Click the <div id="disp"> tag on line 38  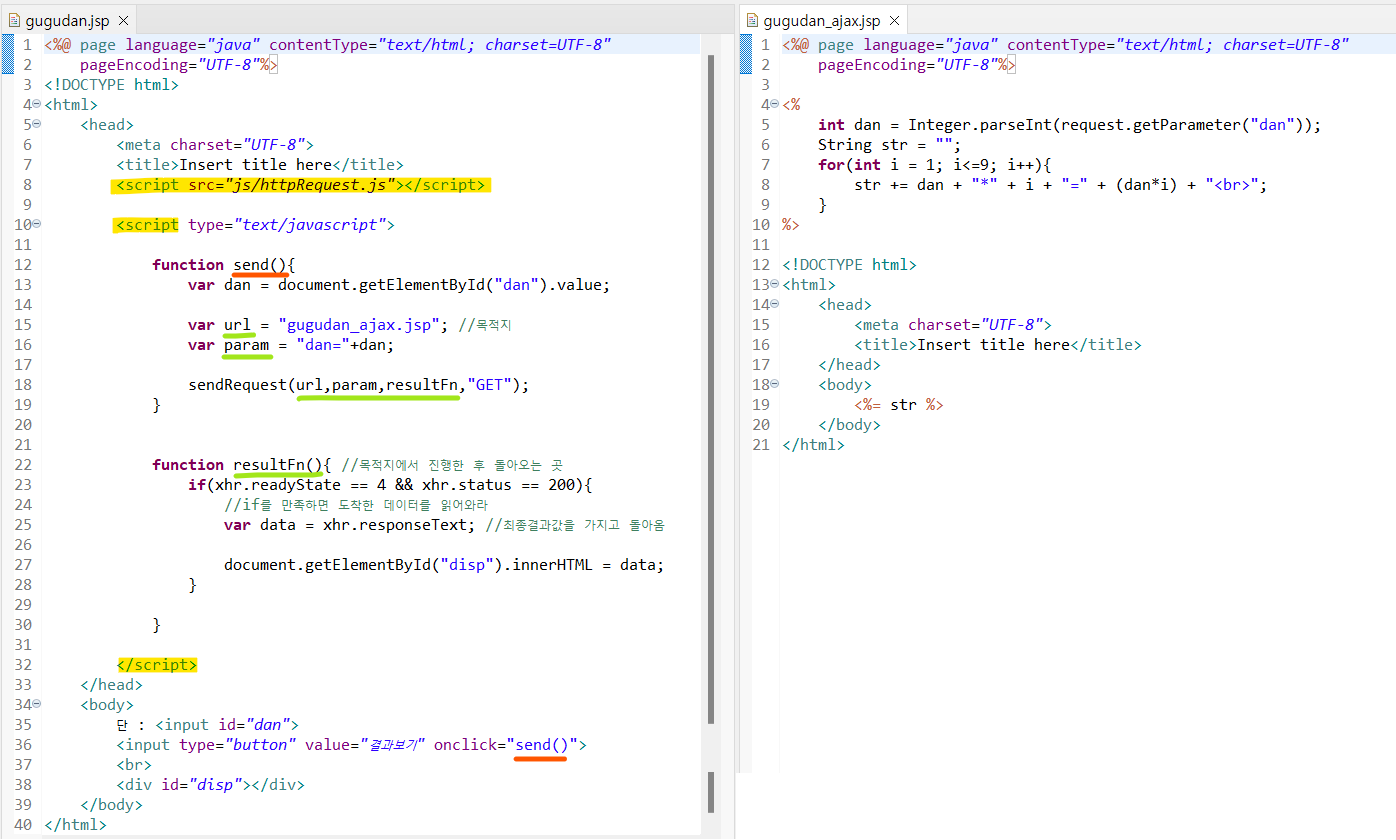tap(184, 784)
